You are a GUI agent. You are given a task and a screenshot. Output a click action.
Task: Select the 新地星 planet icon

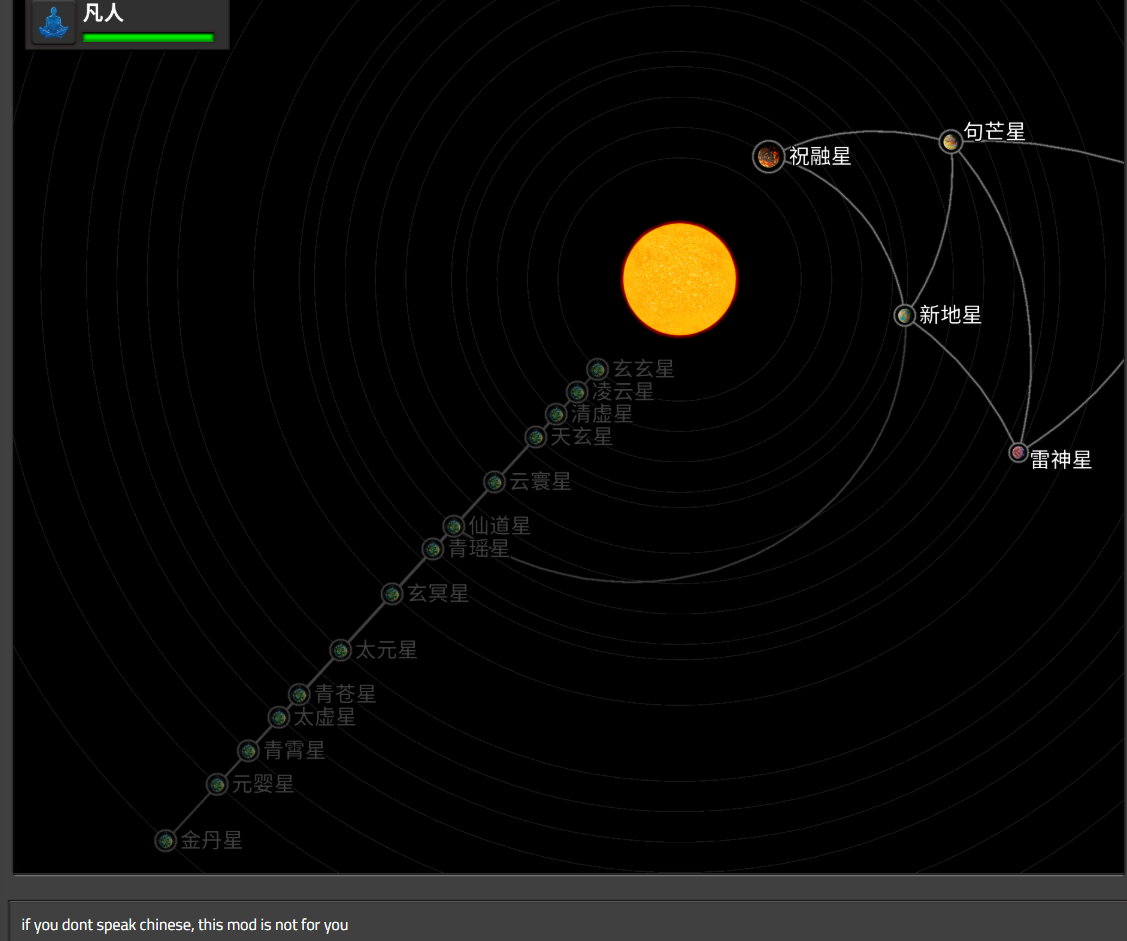[904, 315]
